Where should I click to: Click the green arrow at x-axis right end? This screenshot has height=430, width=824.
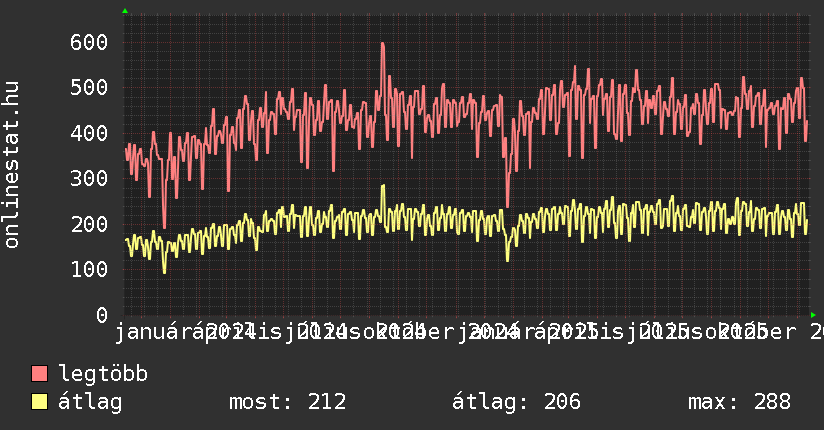click(x=813, y=314)
